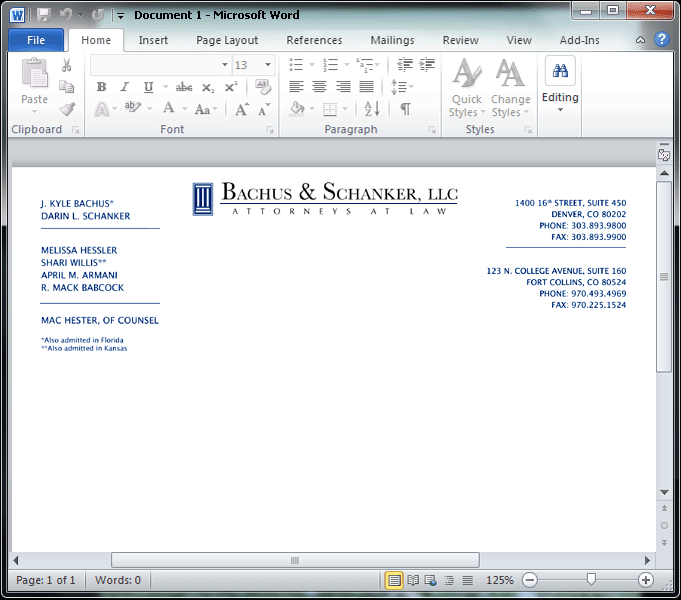The width and height of the screenshot is (681, 600).
Task: Click the Previous Page double arrow
Action: pos(664,508)
